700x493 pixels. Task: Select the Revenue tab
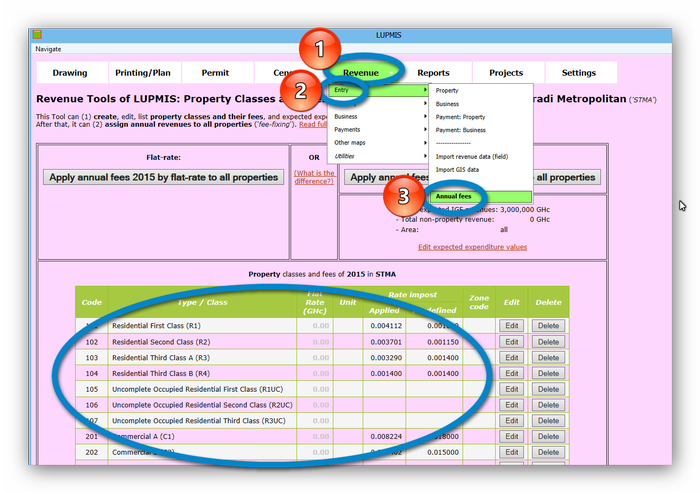(x=361, y=73)
